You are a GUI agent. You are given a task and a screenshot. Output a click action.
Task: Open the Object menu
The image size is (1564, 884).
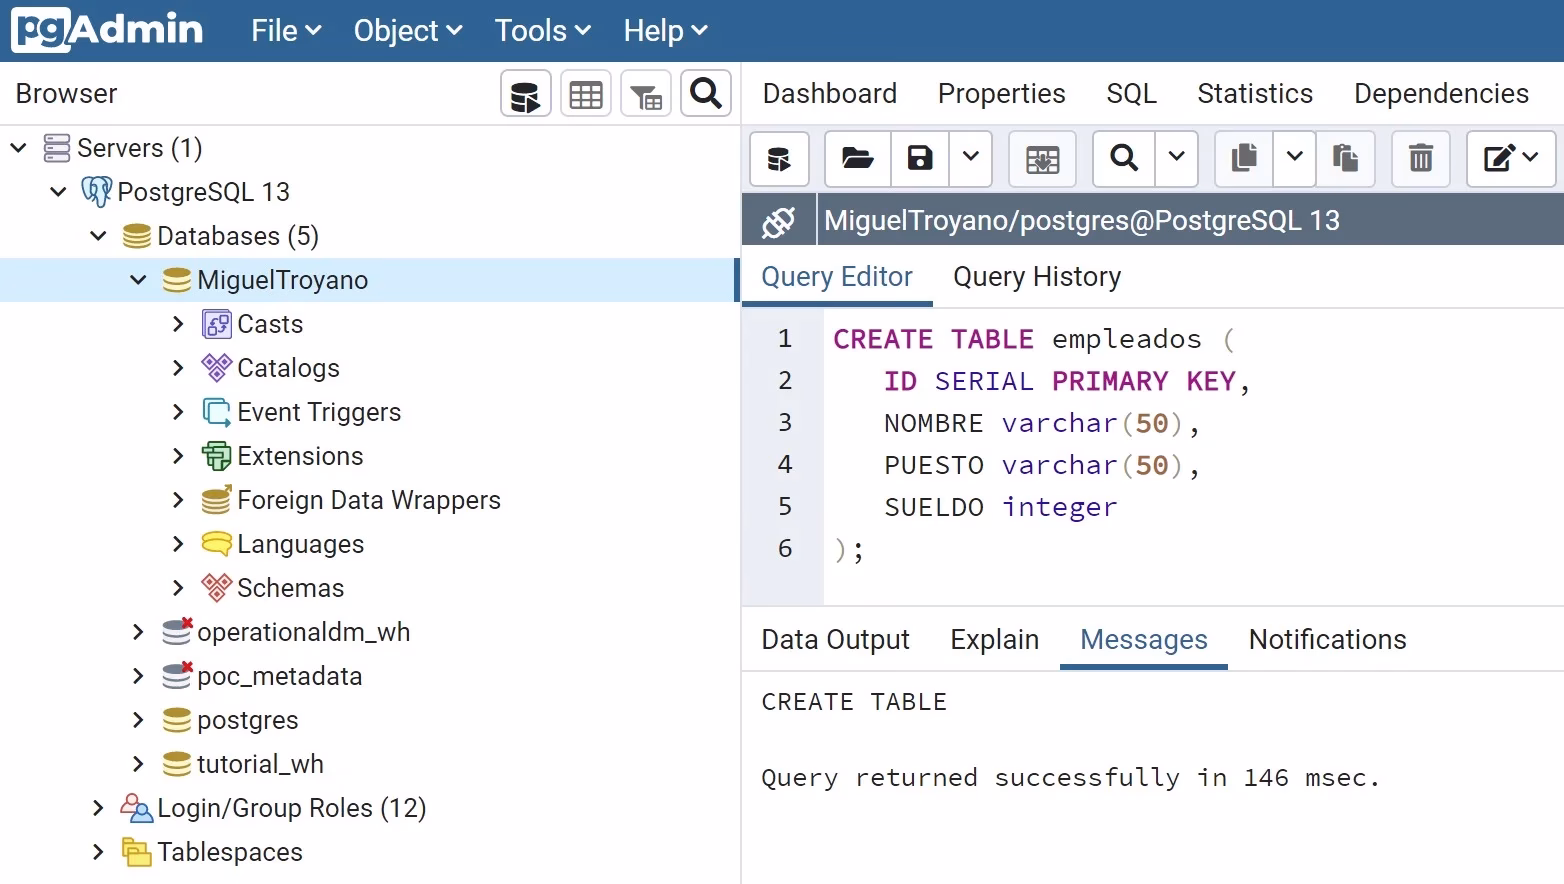[408, 31]
